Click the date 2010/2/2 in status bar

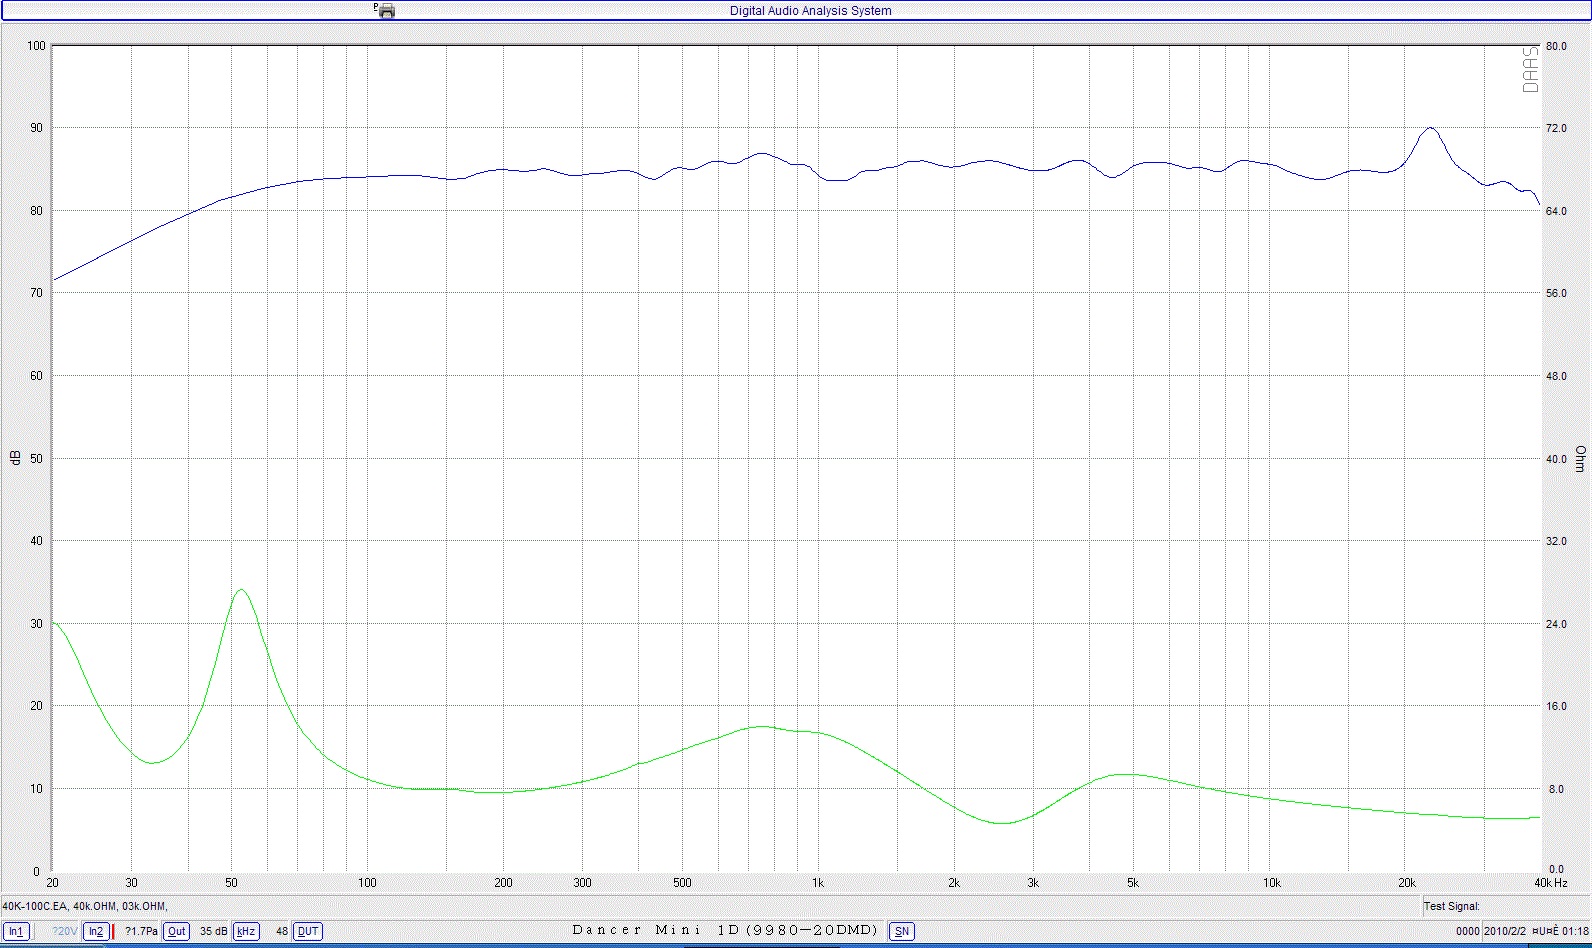[1505, 931]
